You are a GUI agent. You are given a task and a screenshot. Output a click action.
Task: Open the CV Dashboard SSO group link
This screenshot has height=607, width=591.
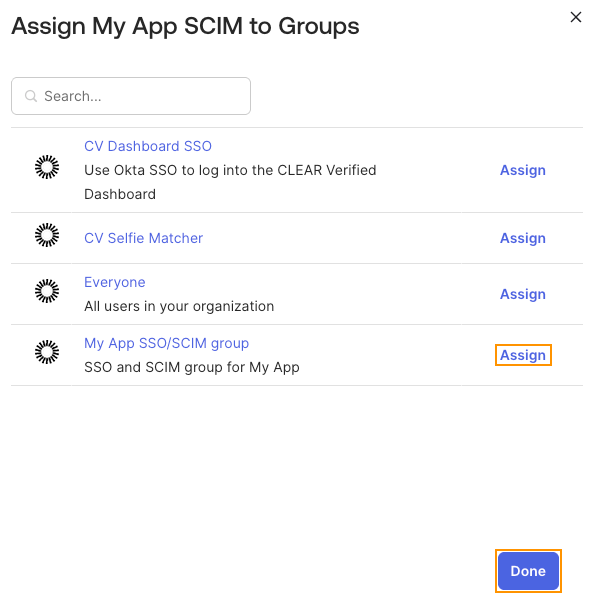pos(148,146)
